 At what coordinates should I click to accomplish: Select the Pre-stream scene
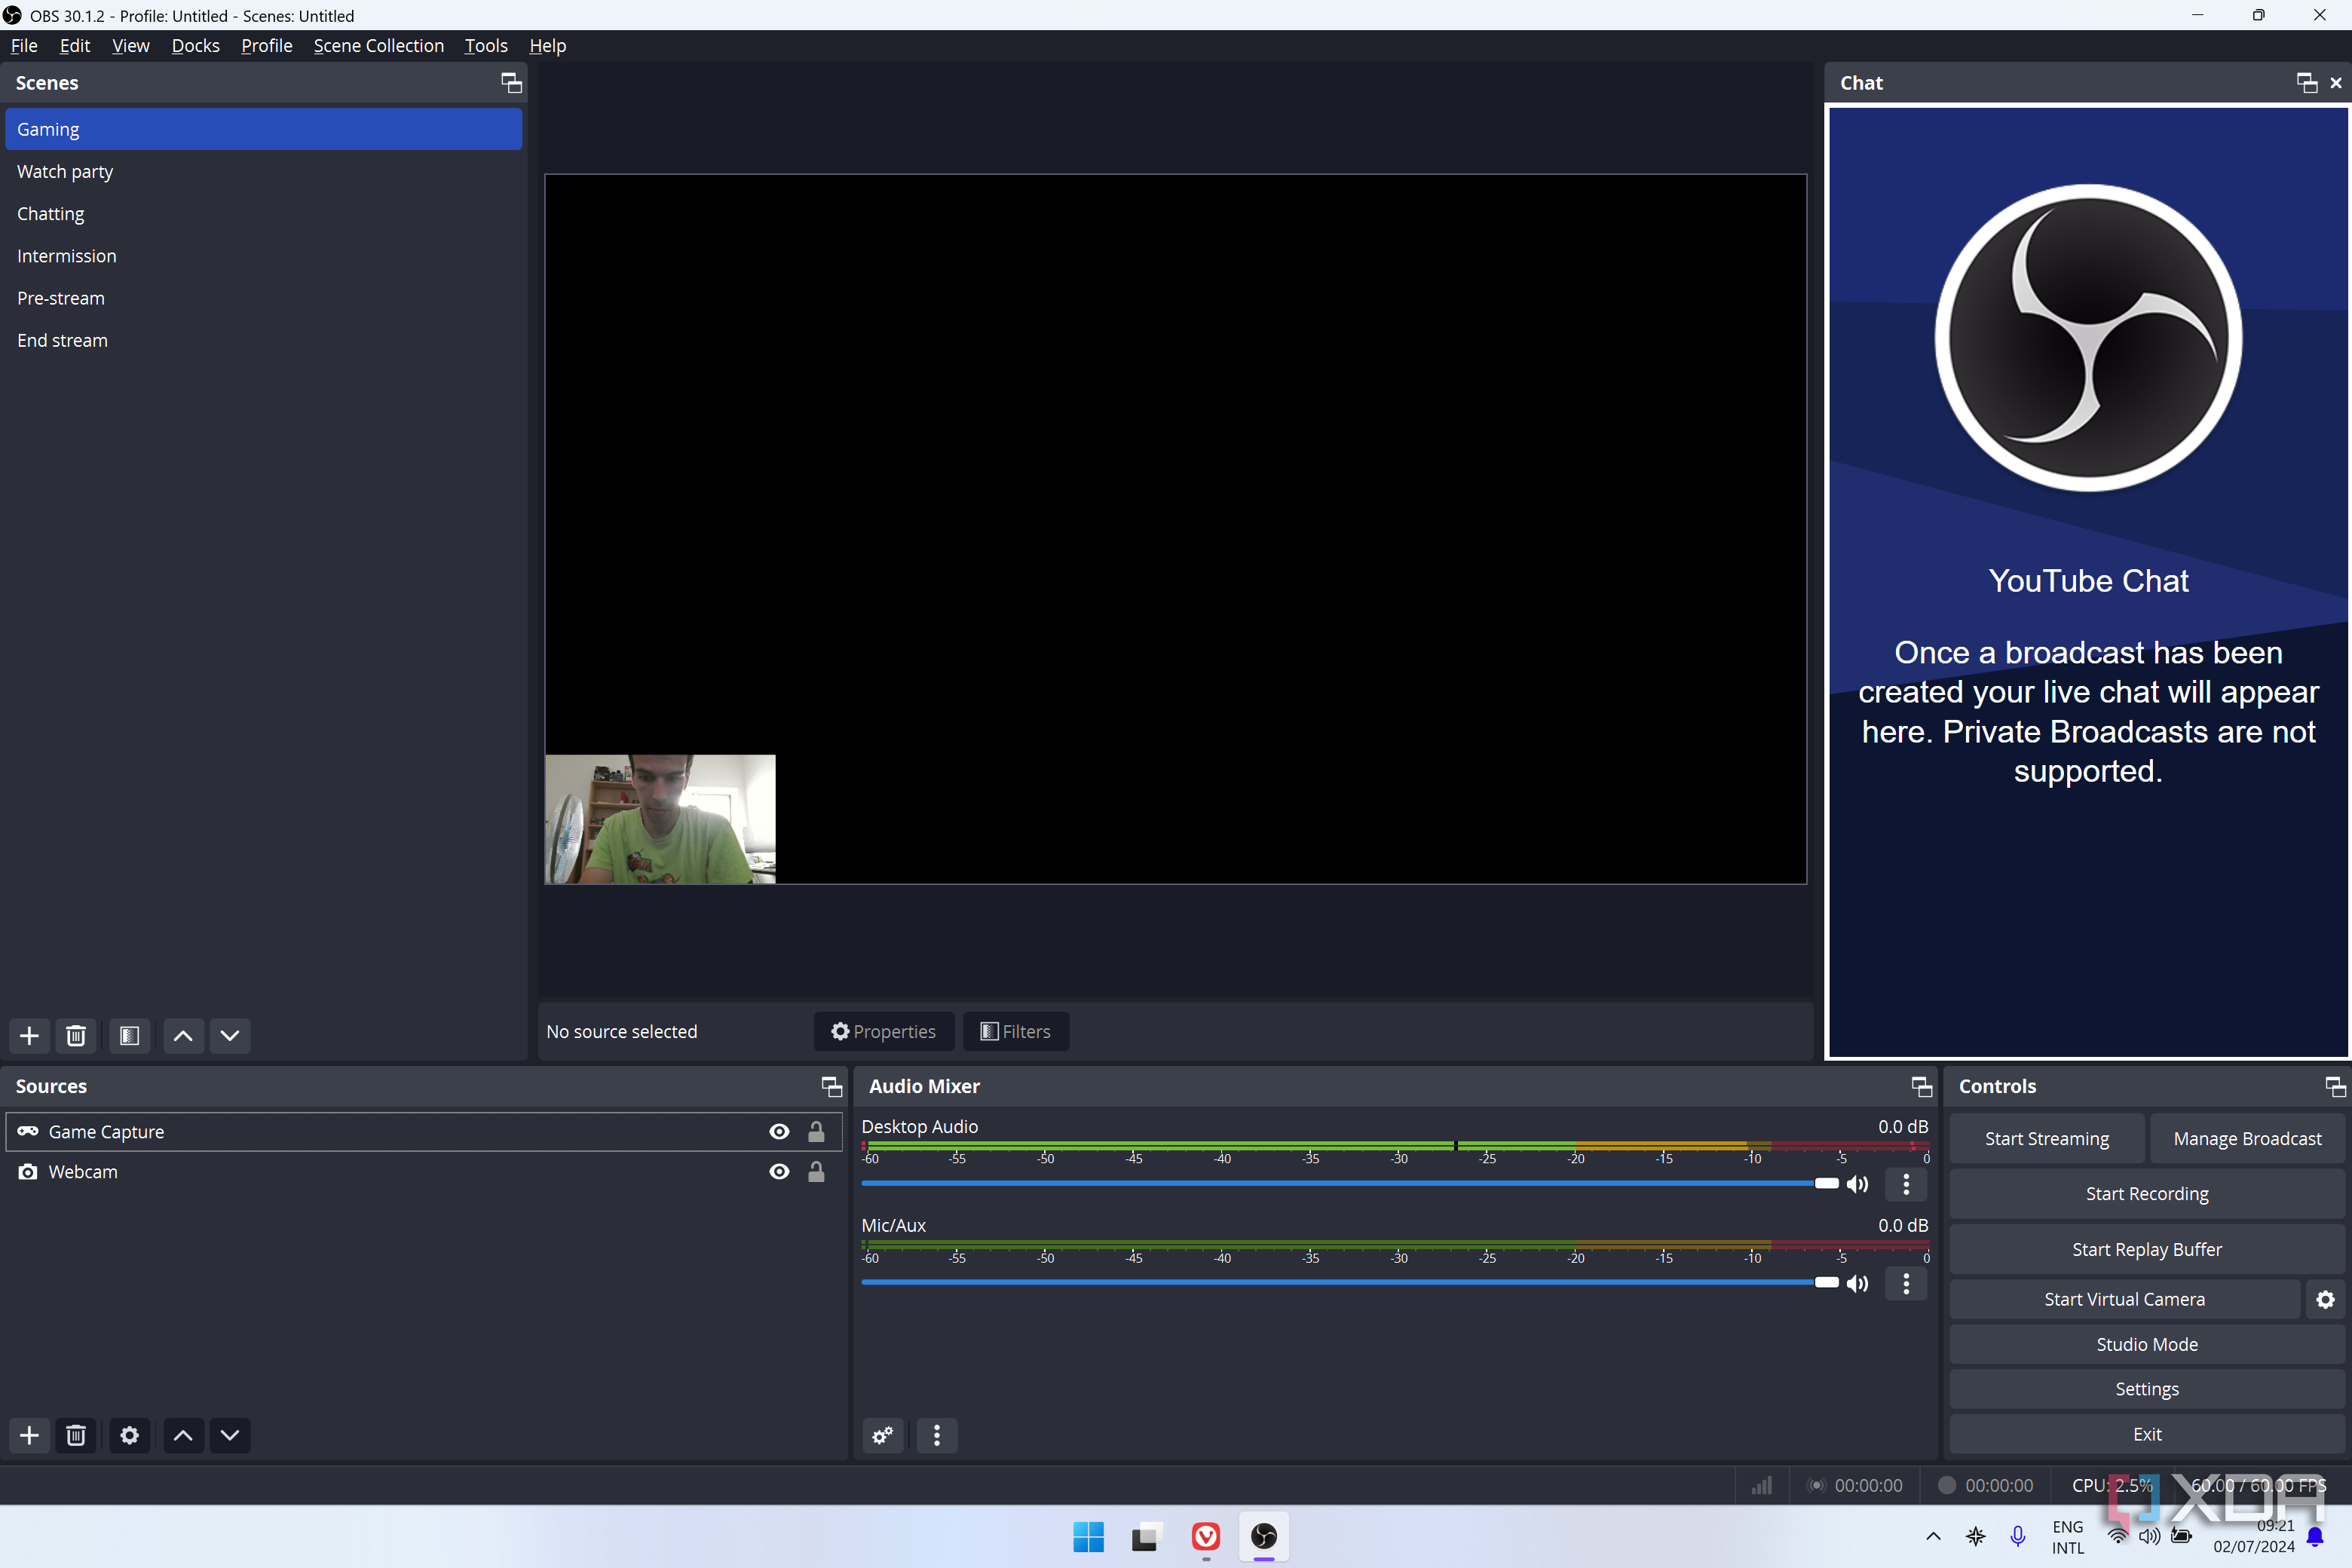click(263, 298)
